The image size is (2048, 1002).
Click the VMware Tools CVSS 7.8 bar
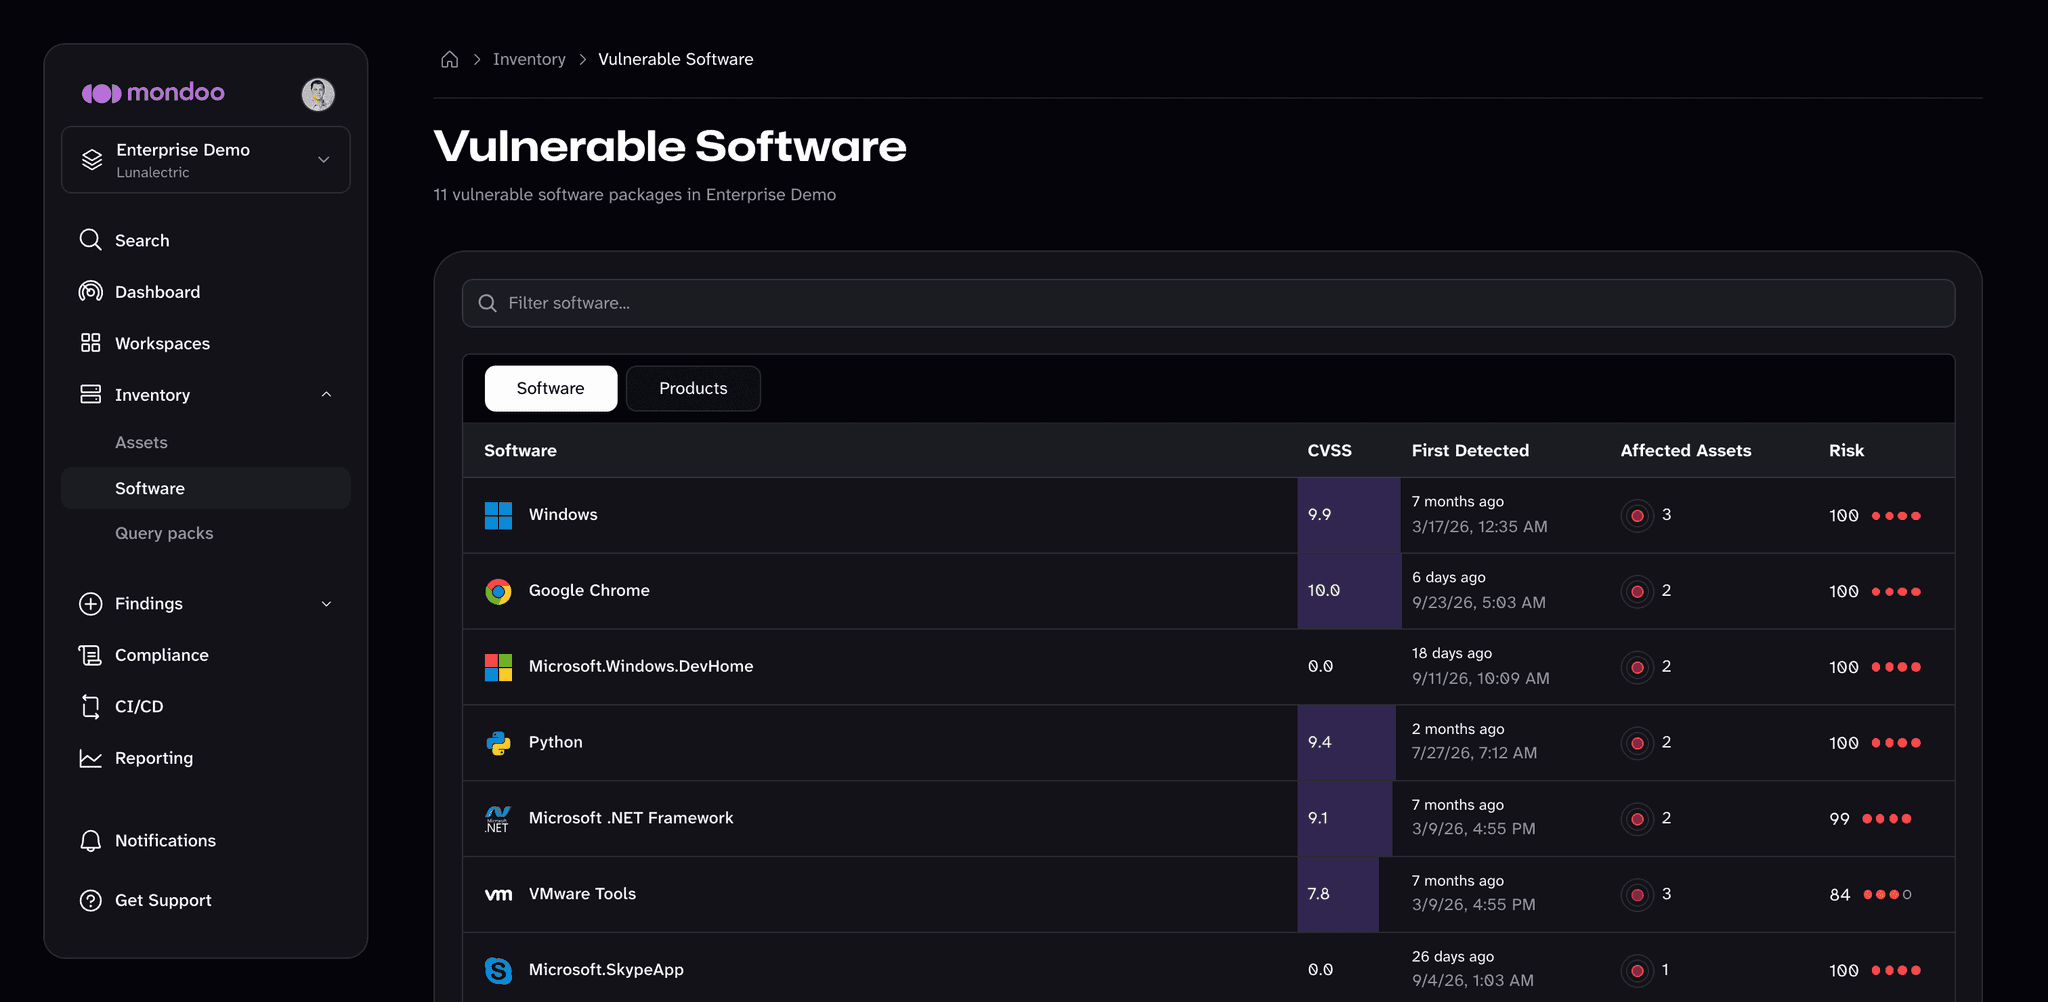click(x=1338, y=894)
